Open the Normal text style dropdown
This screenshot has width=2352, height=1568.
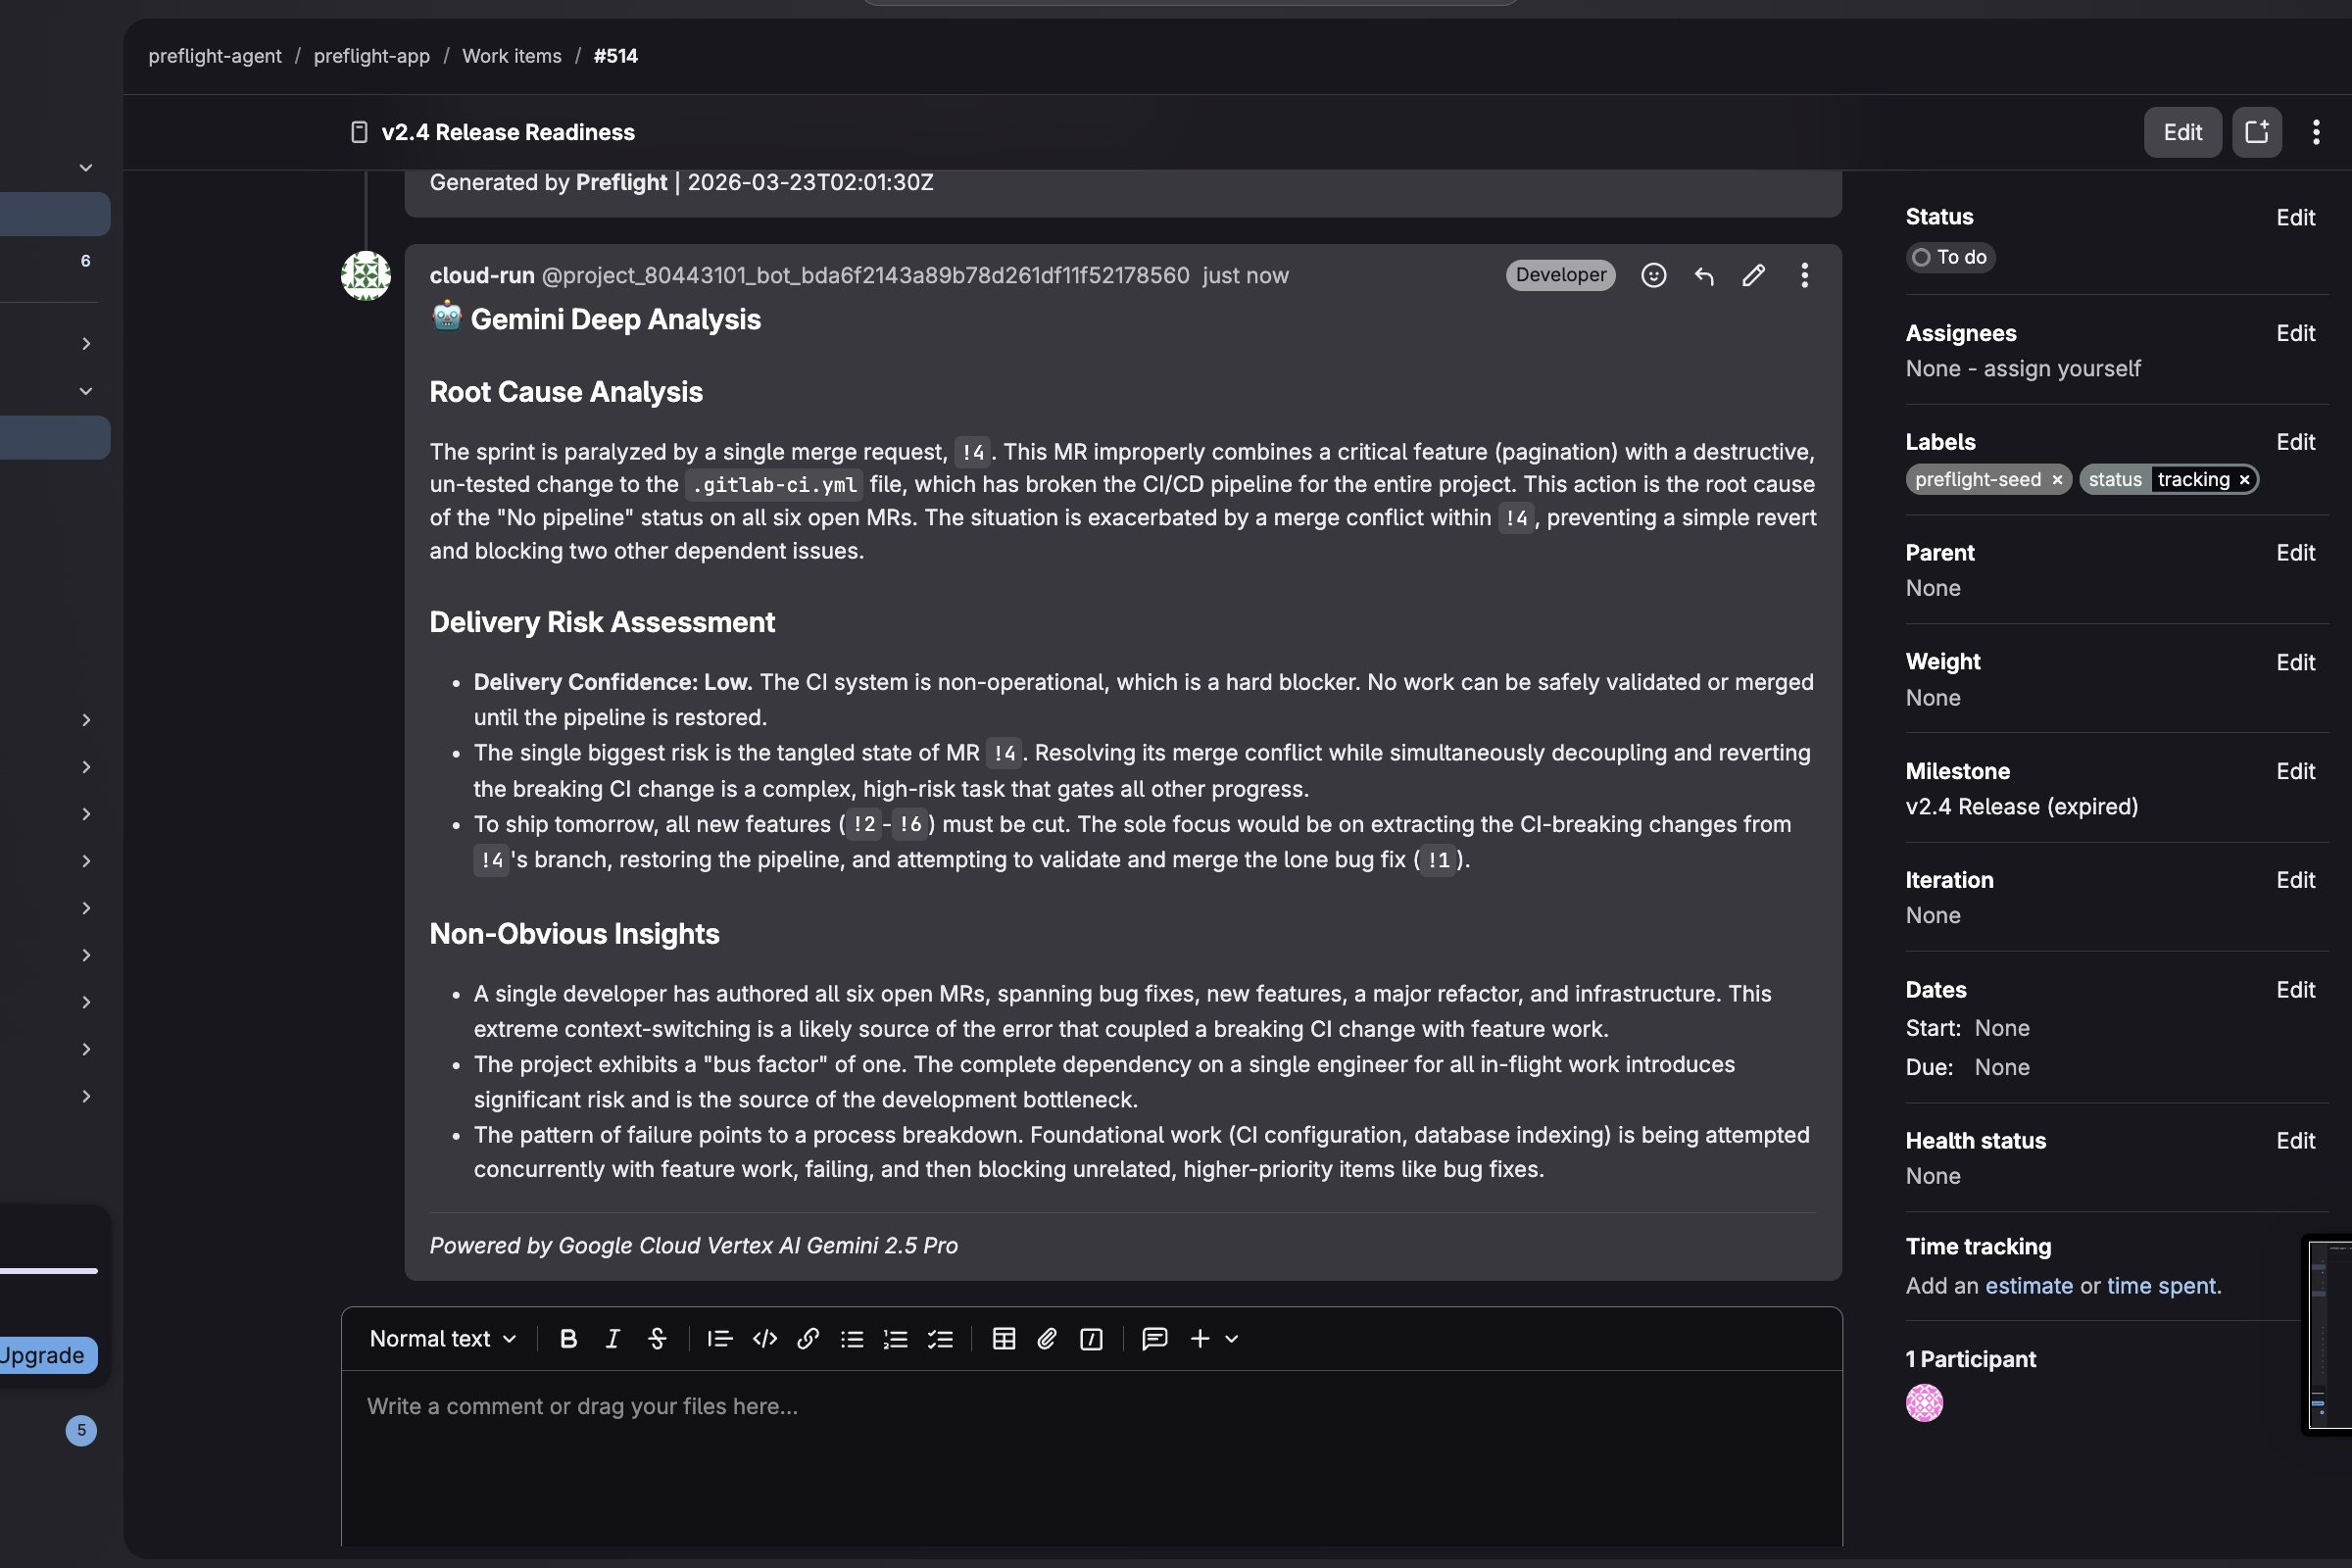pyautogui.click(x=442, y=1339)
